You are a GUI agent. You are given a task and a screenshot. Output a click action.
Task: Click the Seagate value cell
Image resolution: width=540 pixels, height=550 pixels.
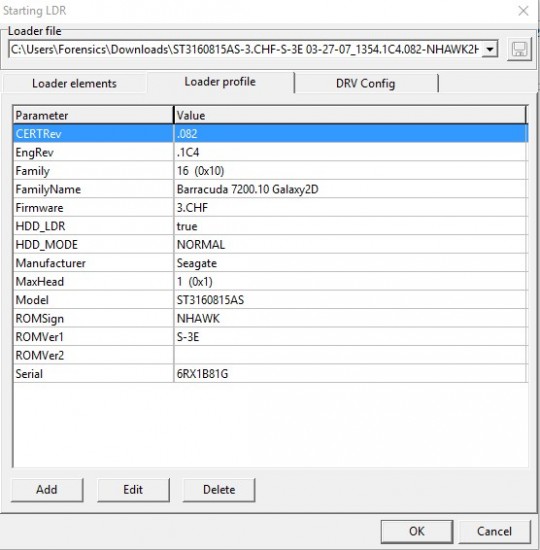point(351,263)
